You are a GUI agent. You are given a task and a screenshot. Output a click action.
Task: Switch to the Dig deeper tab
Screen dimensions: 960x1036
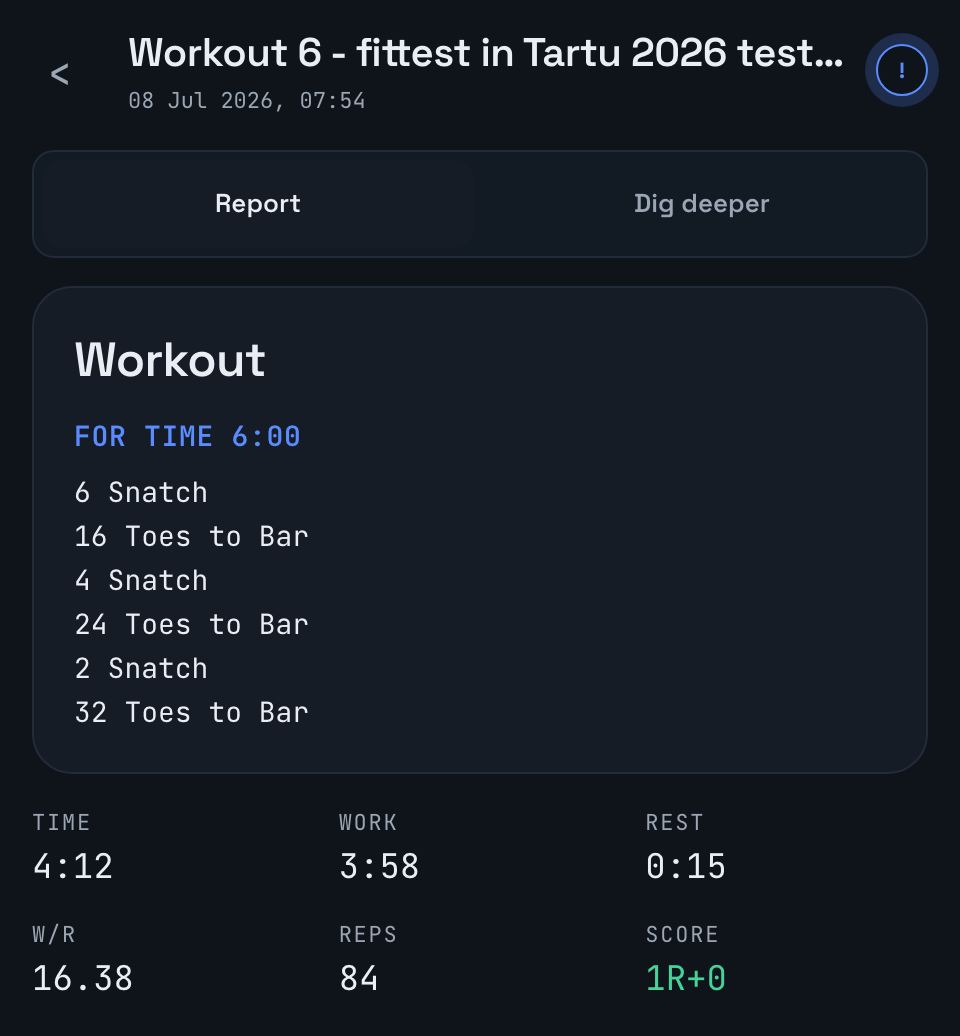(x=701, y=204)
